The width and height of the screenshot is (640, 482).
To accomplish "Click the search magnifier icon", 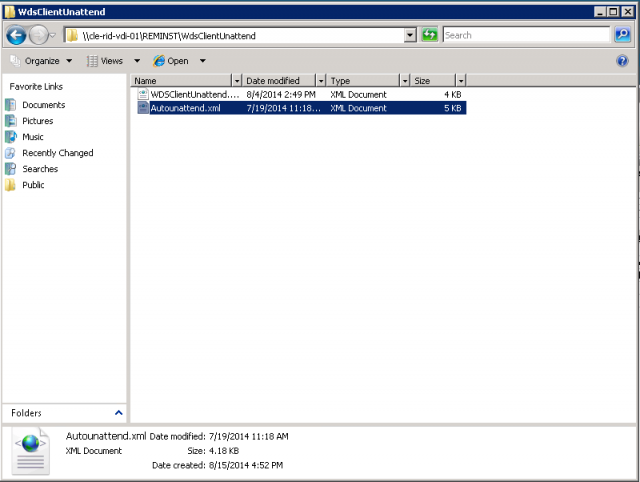I will 623,35.
